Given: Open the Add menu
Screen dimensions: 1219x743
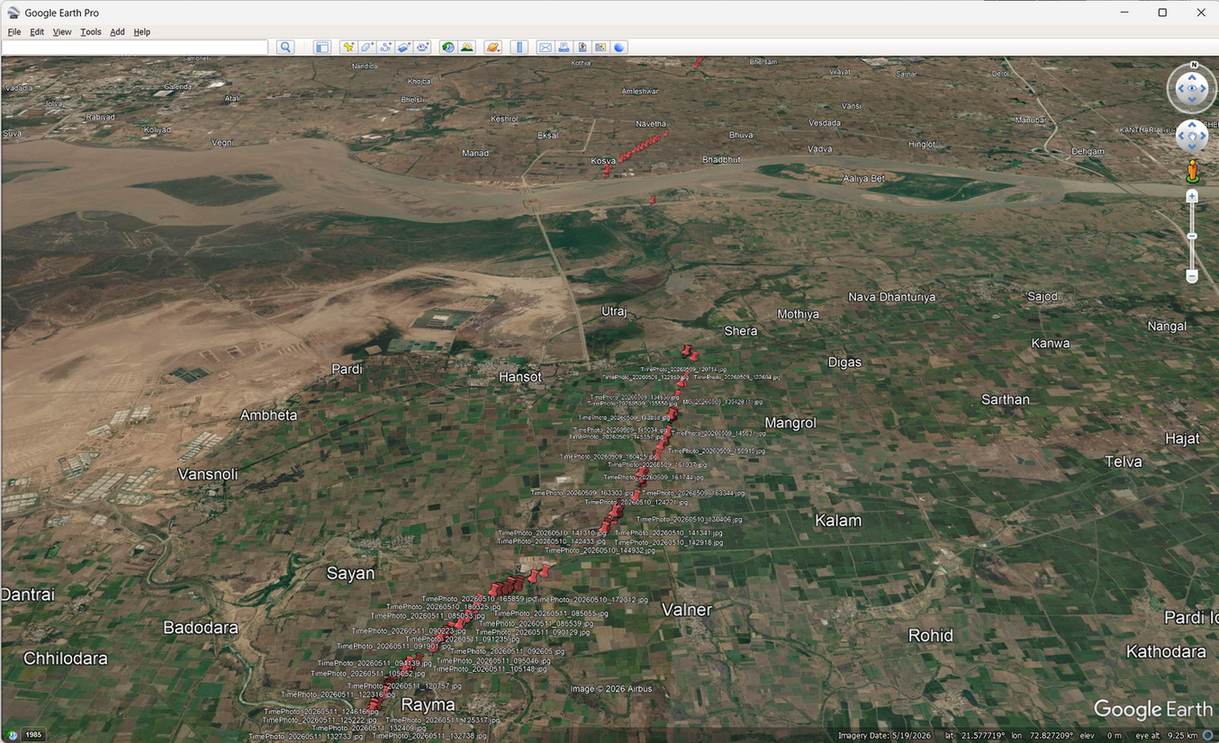Looking at the screenshot, I should click(117, 32).
